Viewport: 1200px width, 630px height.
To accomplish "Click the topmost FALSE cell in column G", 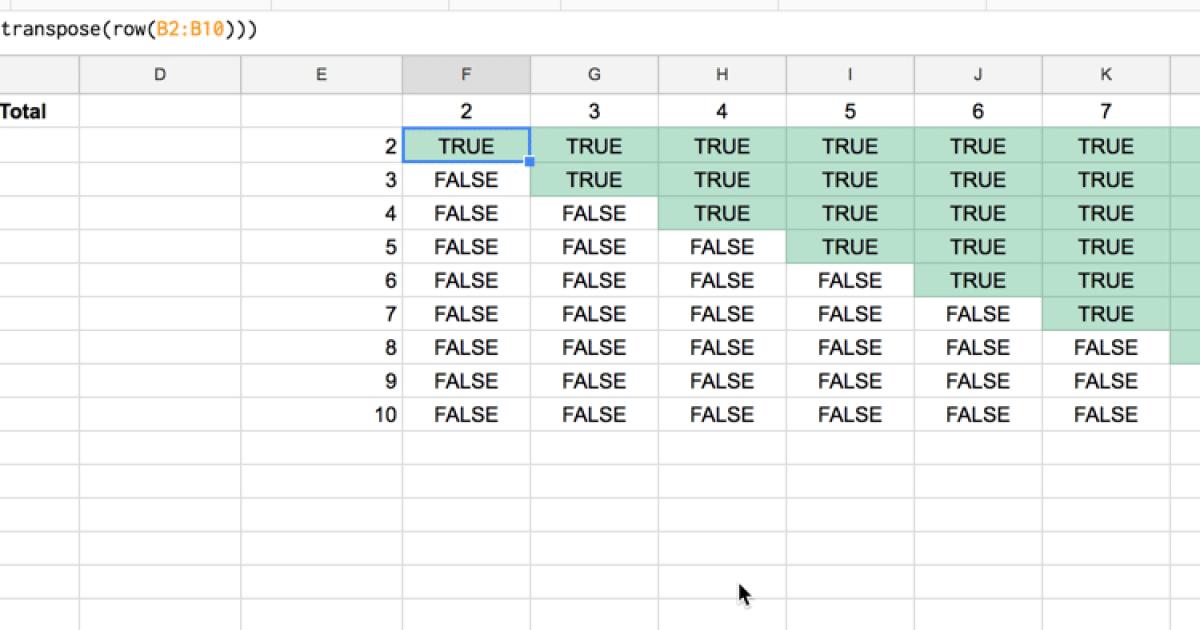I will [x=594, y=214].
